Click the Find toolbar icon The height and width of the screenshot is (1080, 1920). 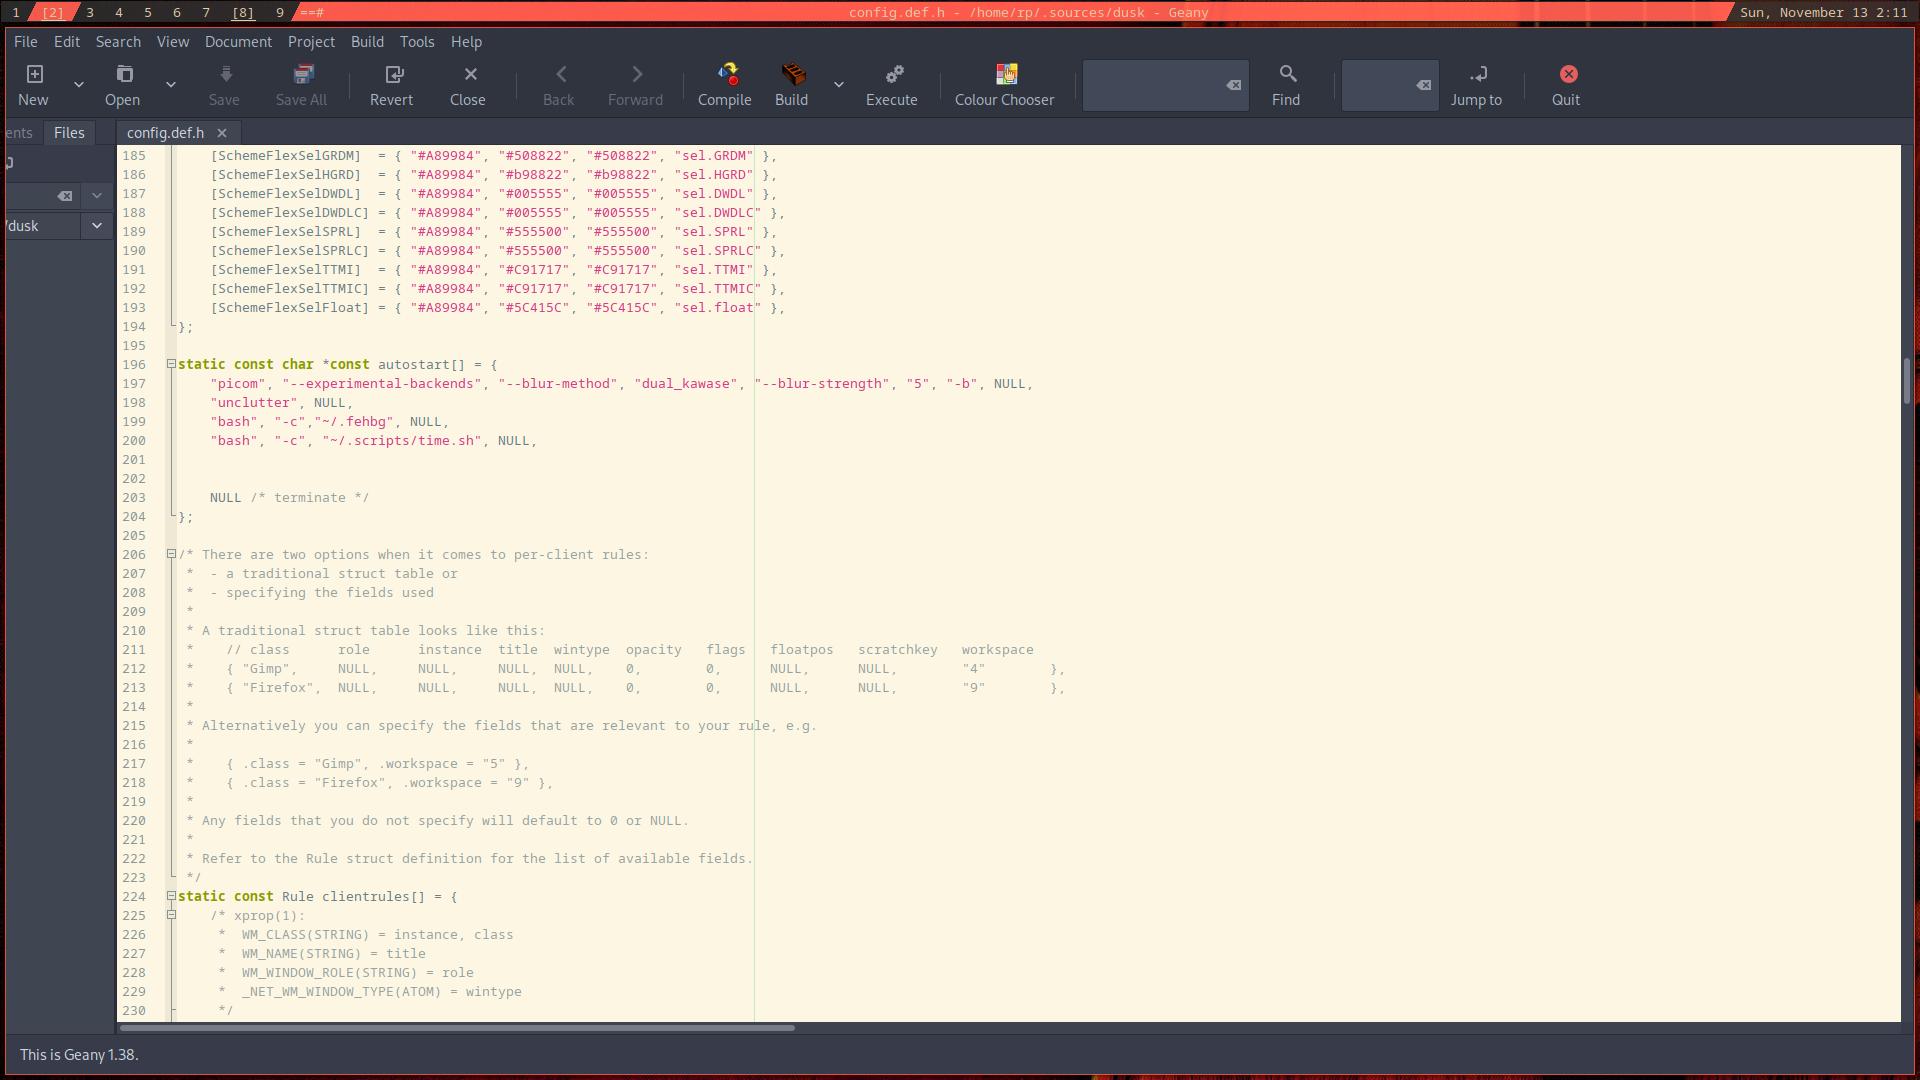(x=1286, y=83)
